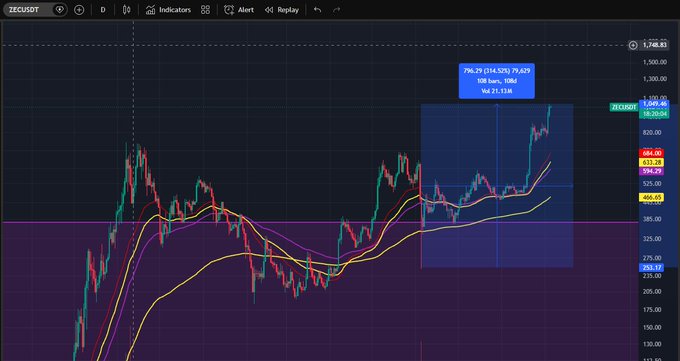Undo the last chart action
This screenshot has height=361, width=680.
coord(317,10)
